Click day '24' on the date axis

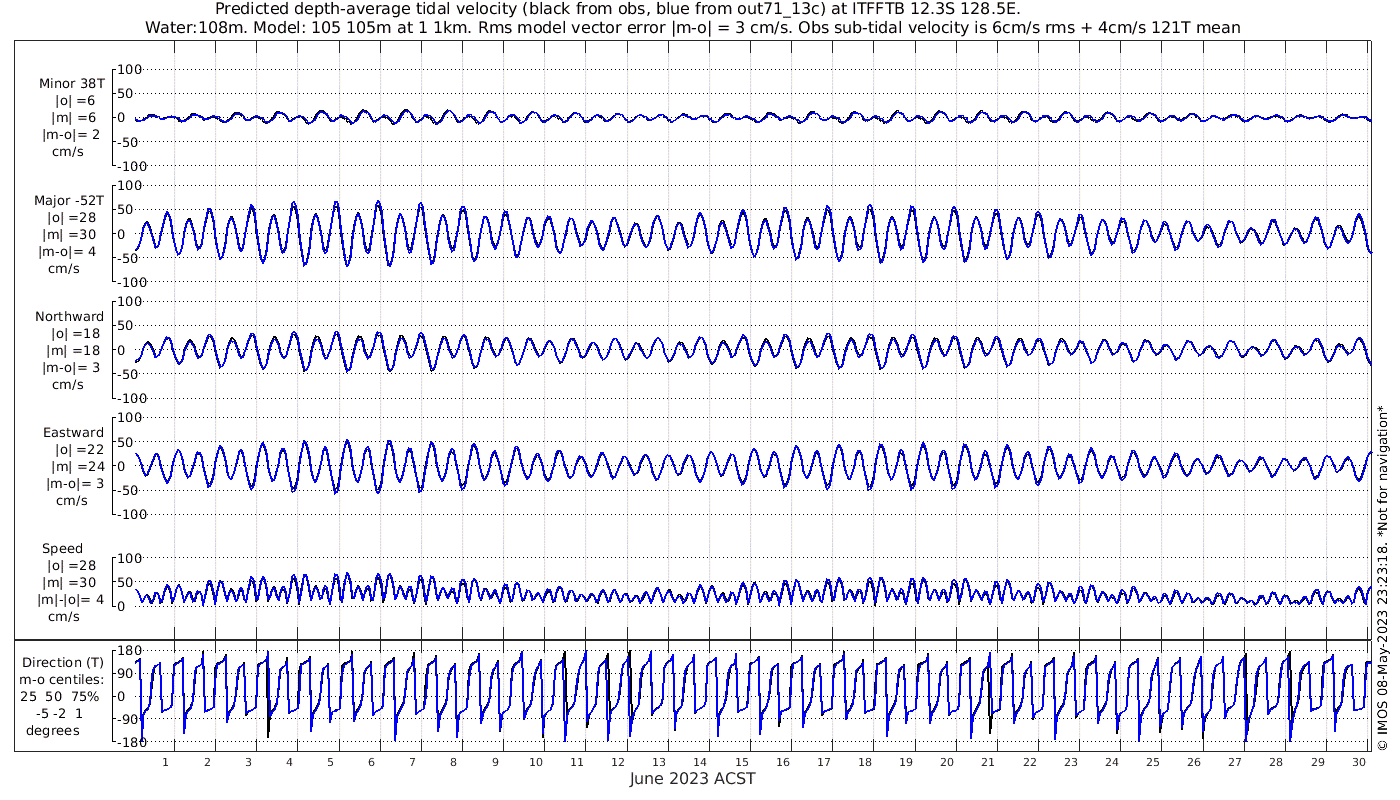(1112, 761)
